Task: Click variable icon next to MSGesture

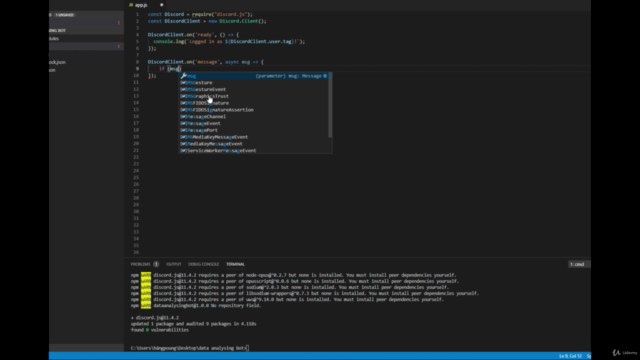Action: (183, 82)
